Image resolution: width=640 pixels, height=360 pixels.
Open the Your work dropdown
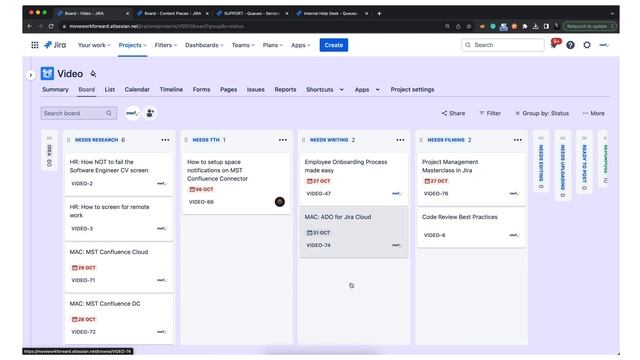pyautogui.click(x=94, y=45)
